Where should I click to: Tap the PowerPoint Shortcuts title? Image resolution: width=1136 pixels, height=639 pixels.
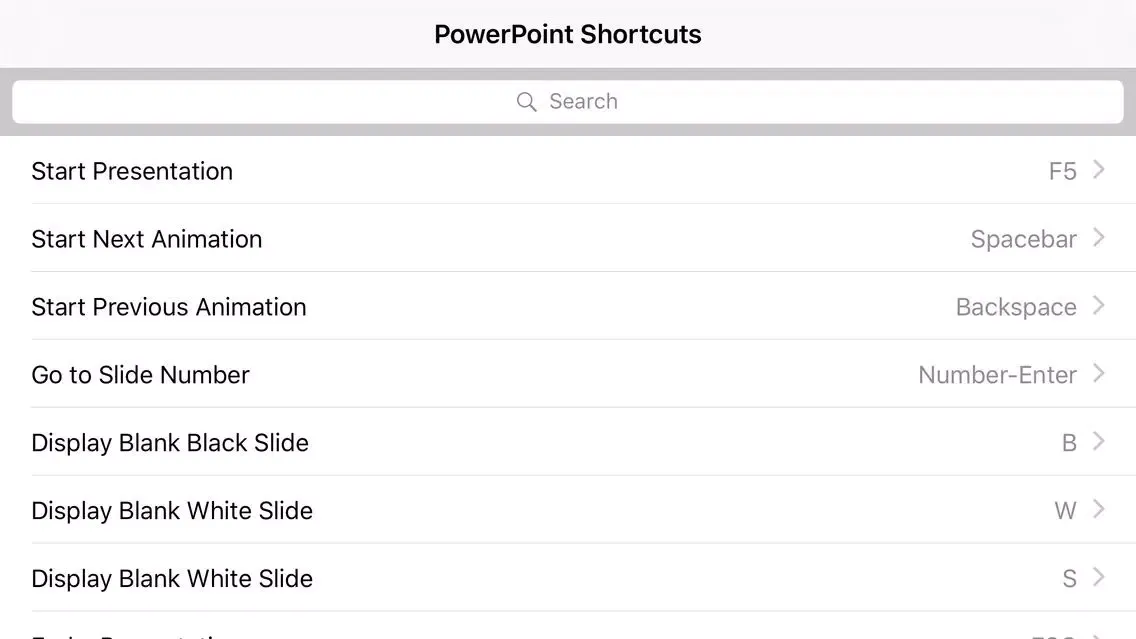567,33
